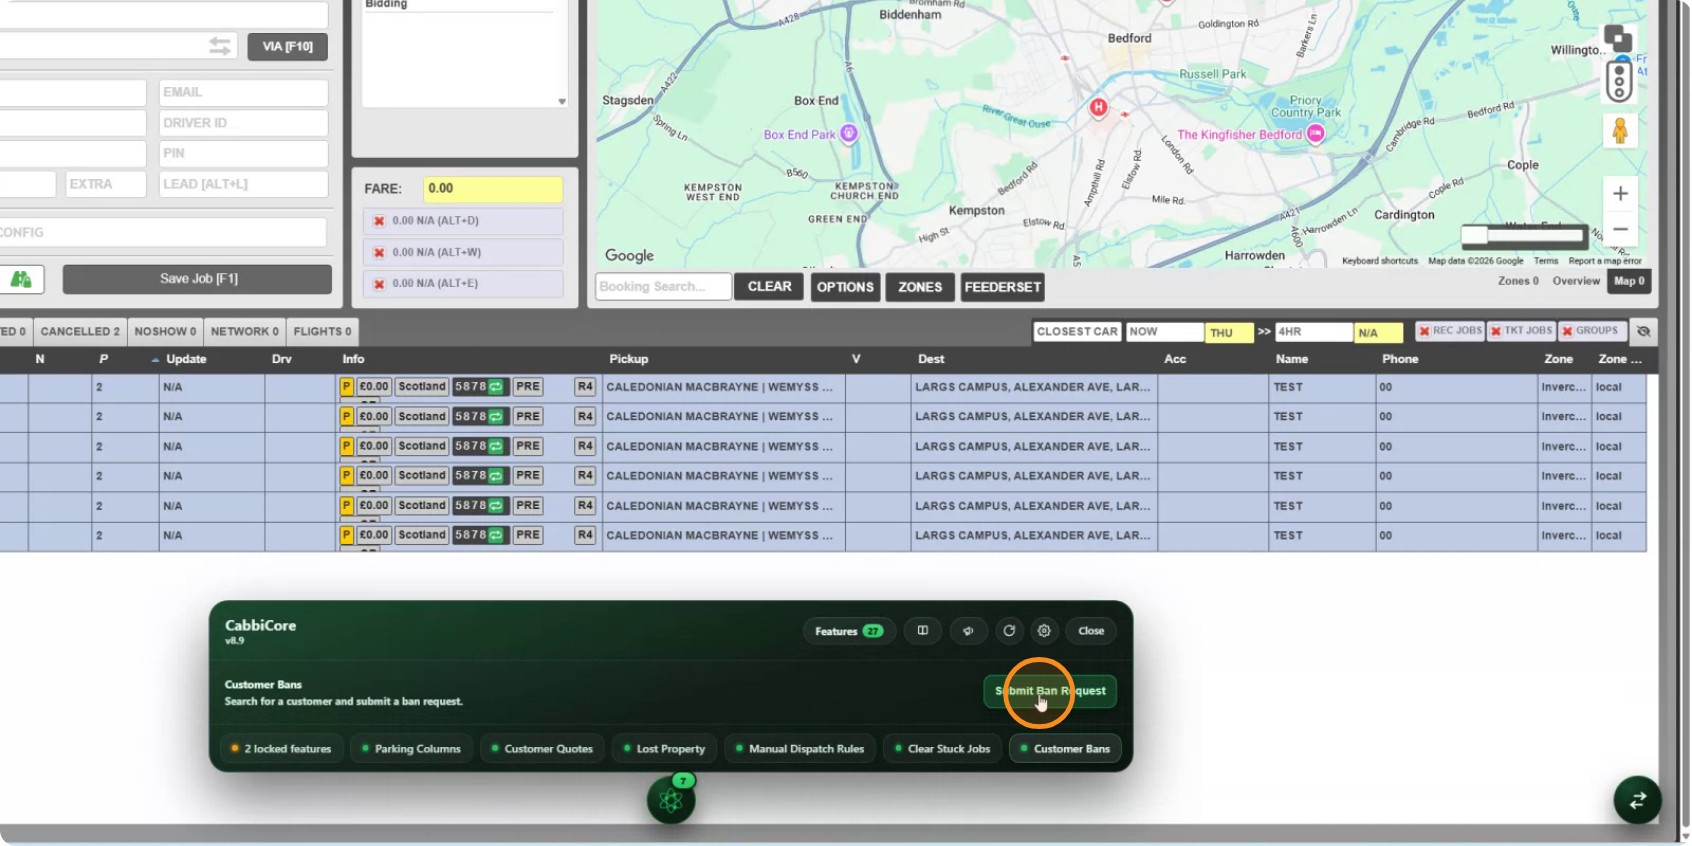Click the FEEDERSET button

click(x=1003, y=287)
